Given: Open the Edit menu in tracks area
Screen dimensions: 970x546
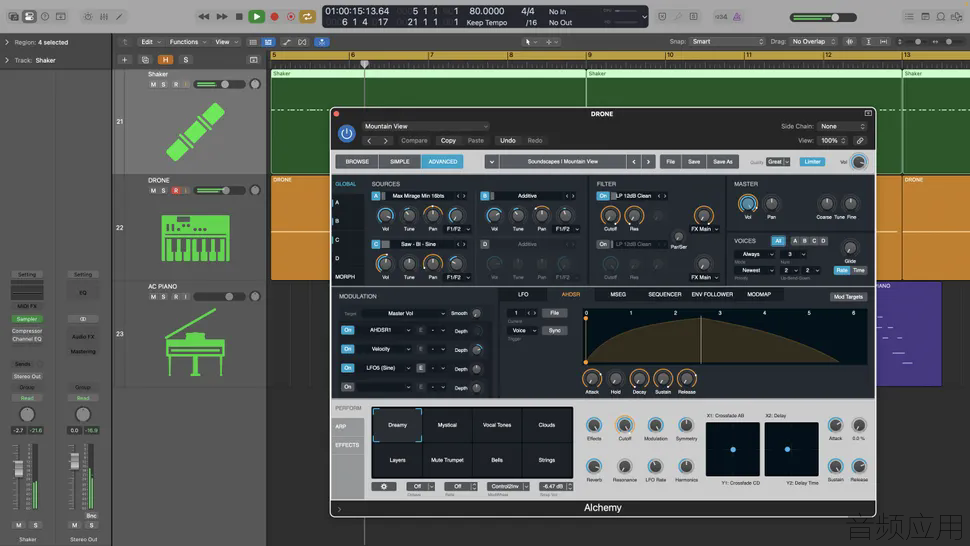Looking at the screenshot, I should (x=150, y=42).
